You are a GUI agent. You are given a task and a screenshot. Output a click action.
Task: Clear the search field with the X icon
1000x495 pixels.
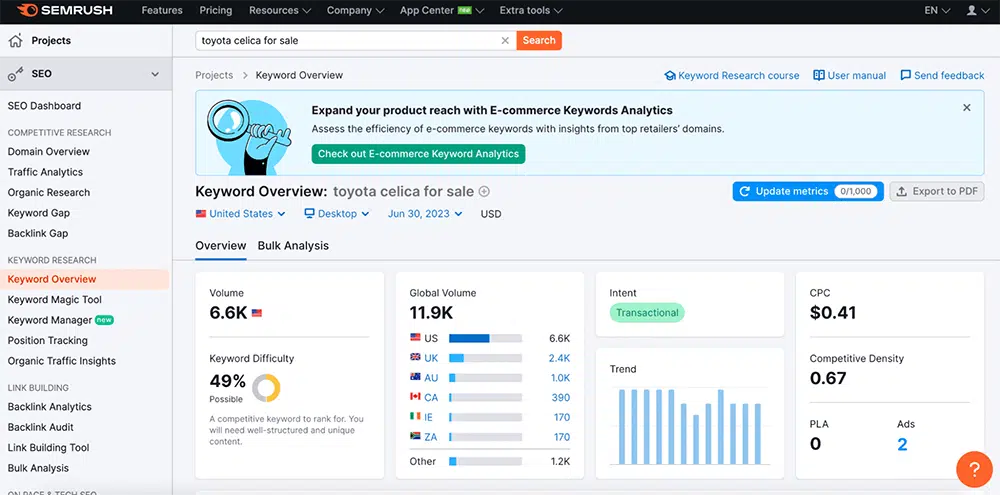click(505, 40)
